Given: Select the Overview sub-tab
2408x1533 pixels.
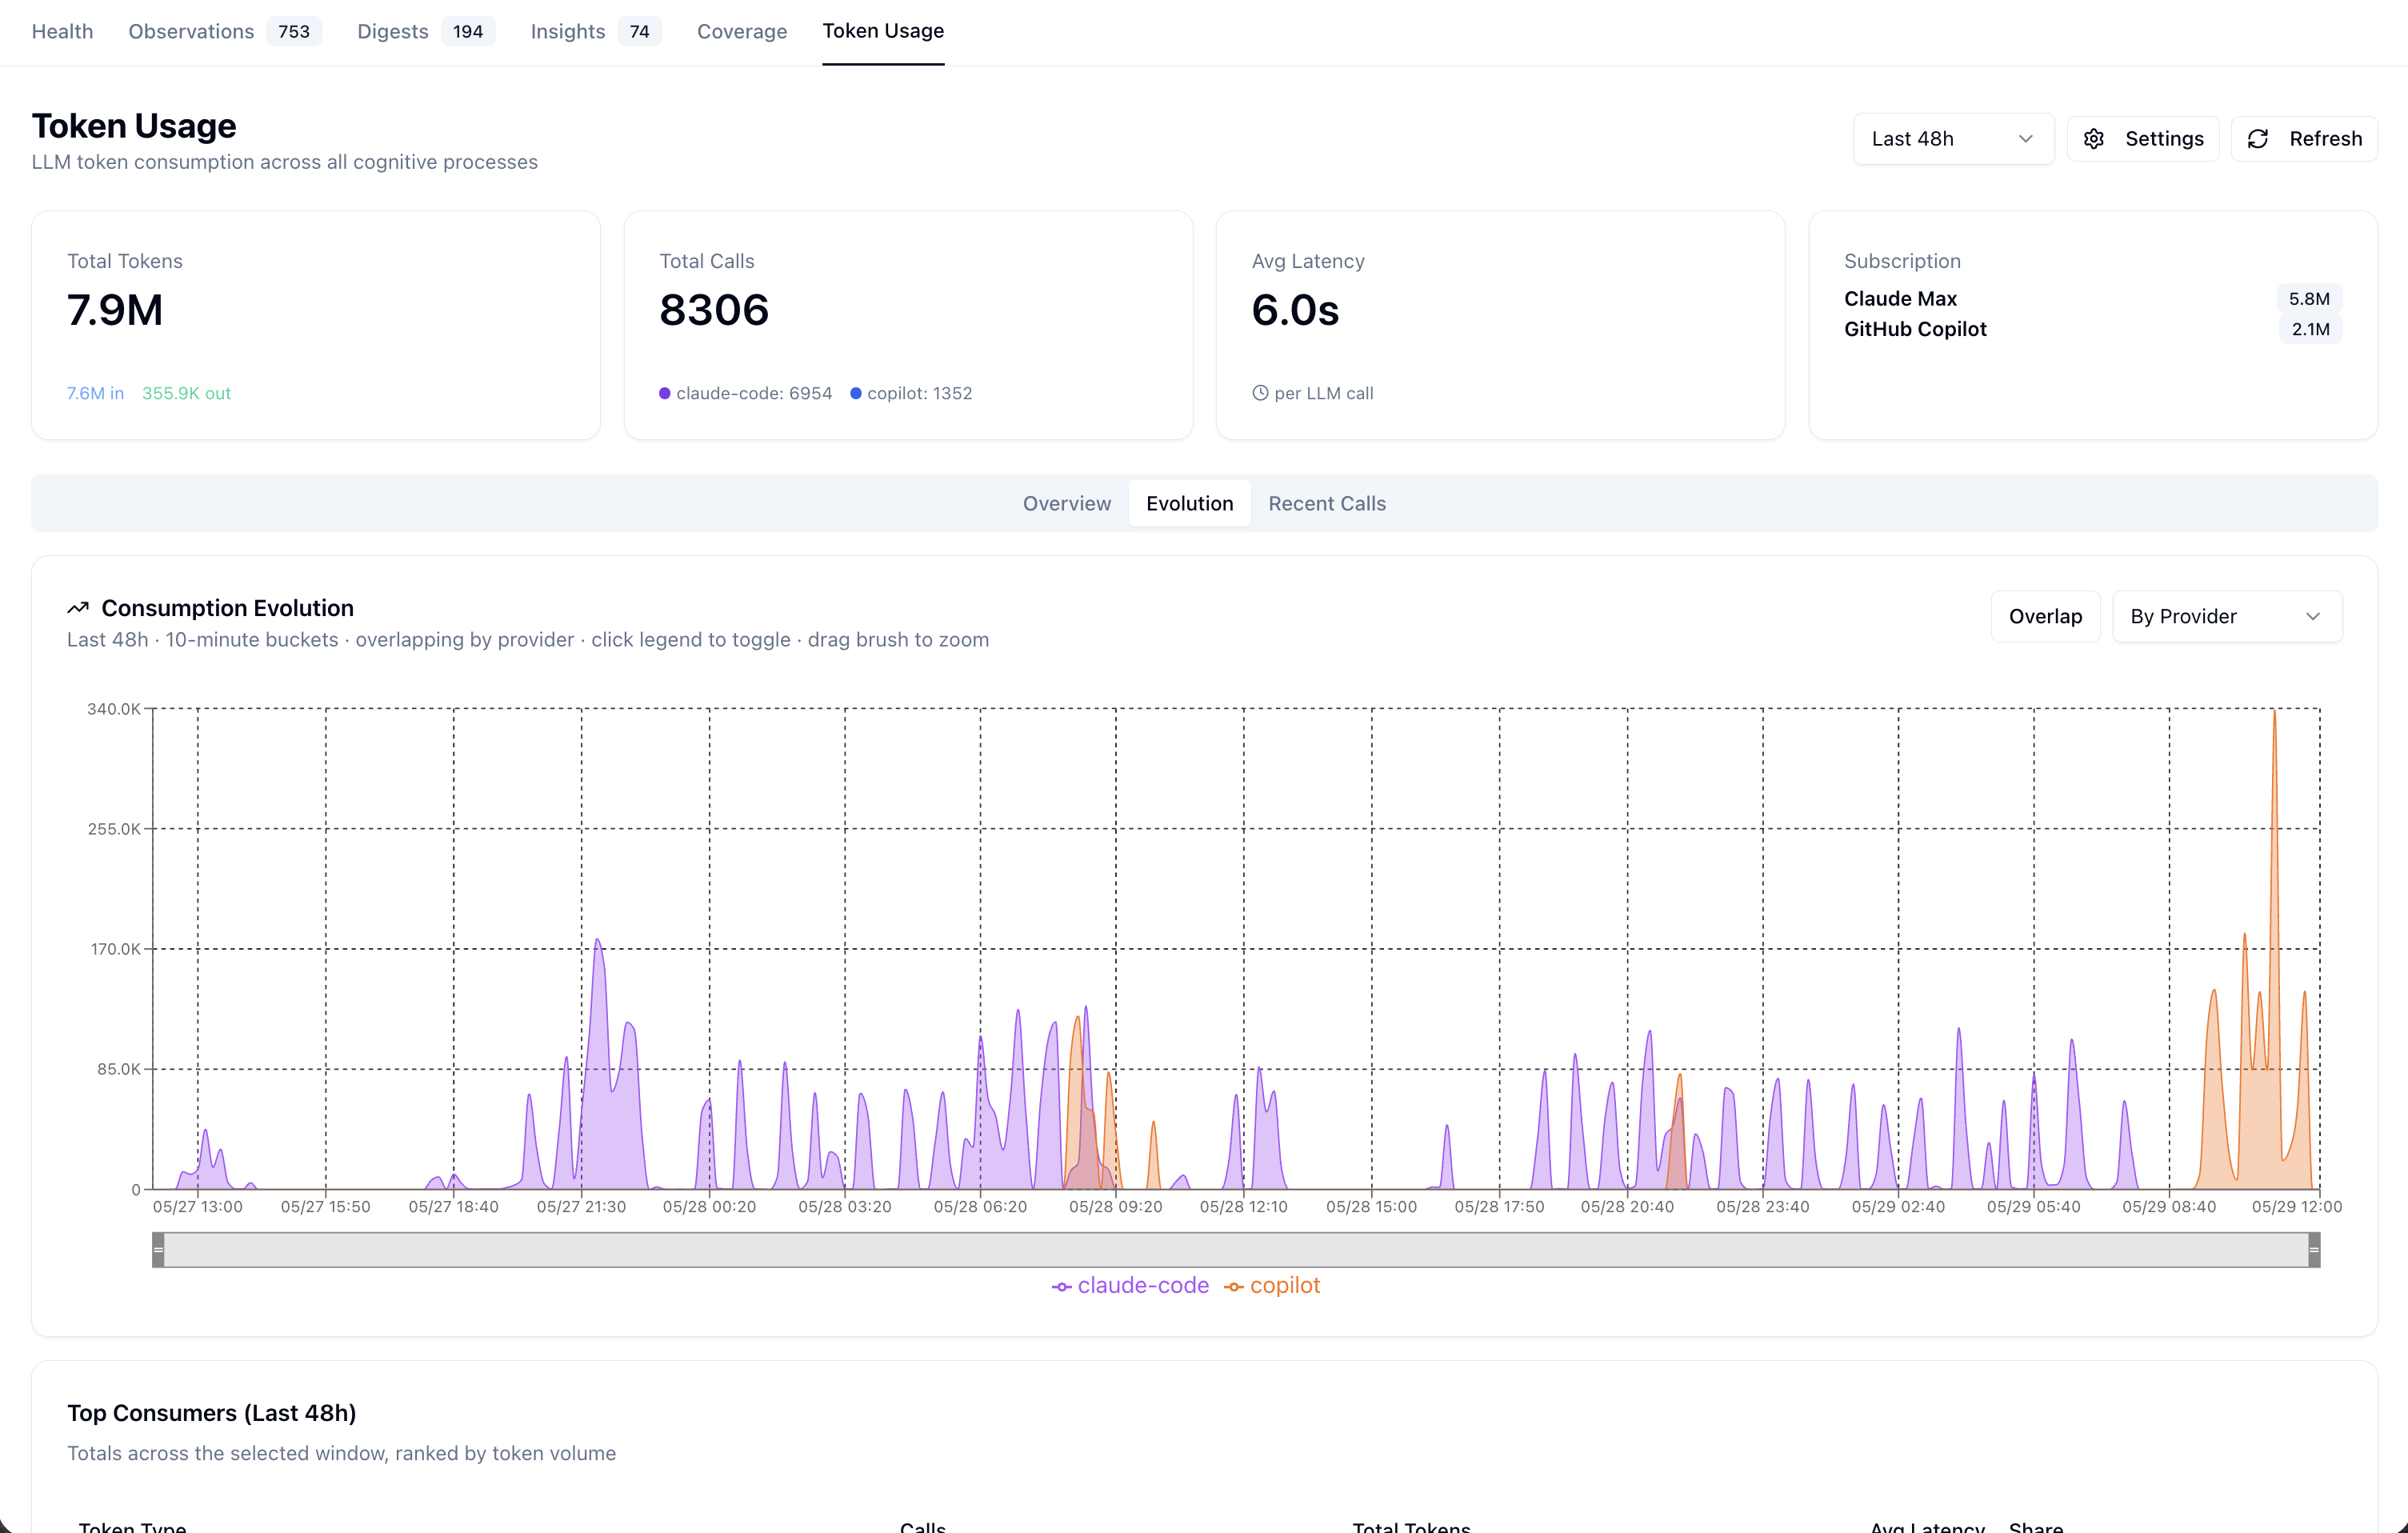Looking at the screenshot, I should 1066,503.
